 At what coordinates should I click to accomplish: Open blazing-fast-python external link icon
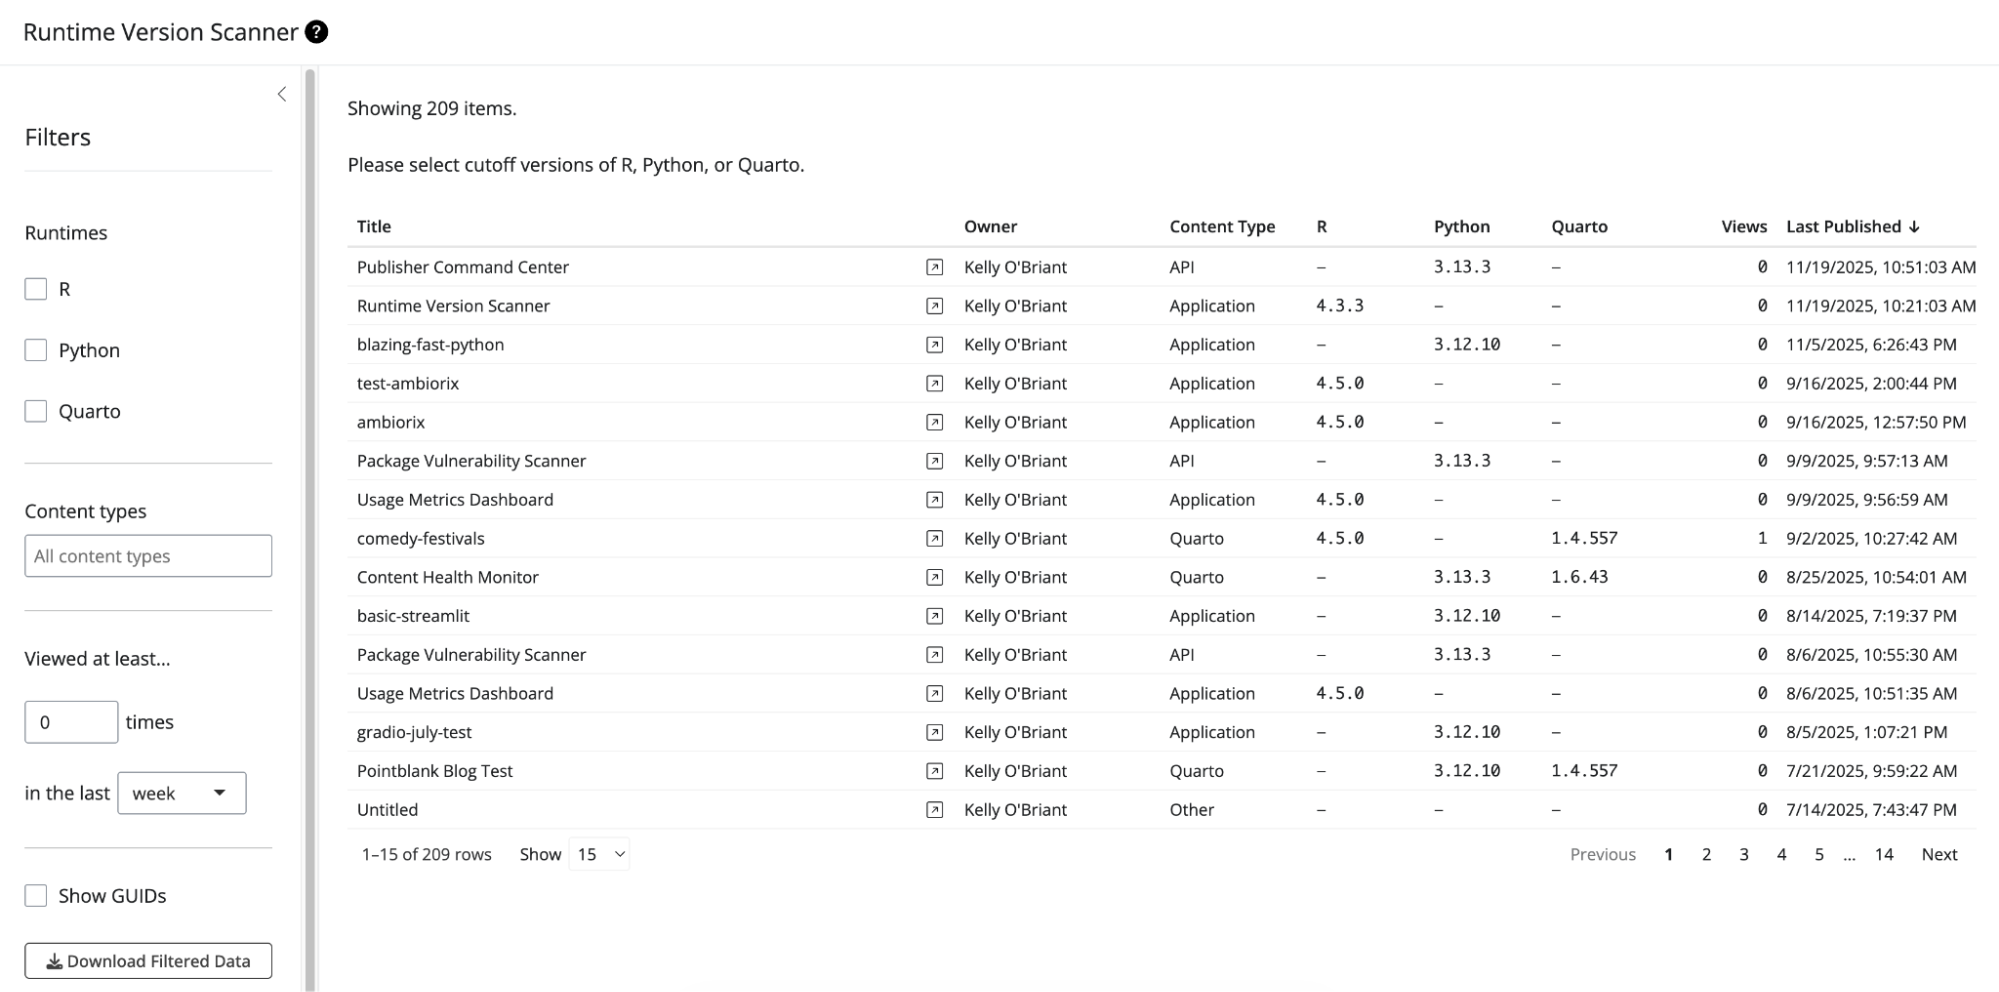(934, 345)
